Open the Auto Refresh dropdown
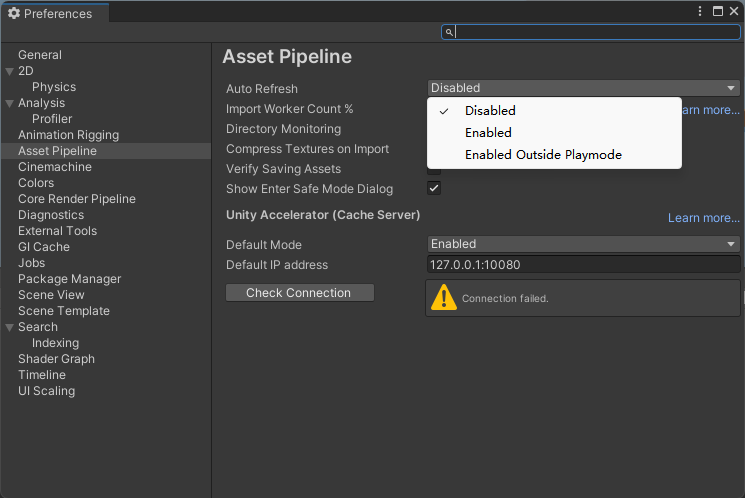 [583, 88]
